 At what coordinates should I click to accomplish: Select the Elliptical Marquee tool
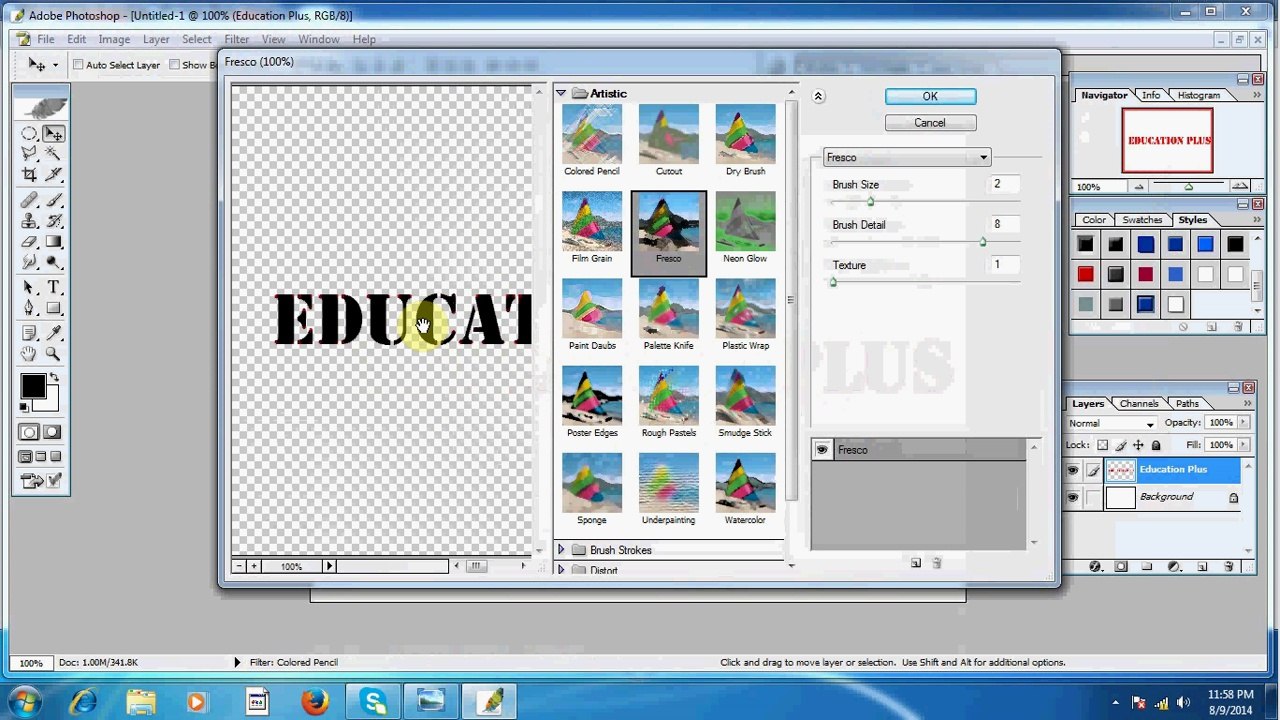pos(29,133)
